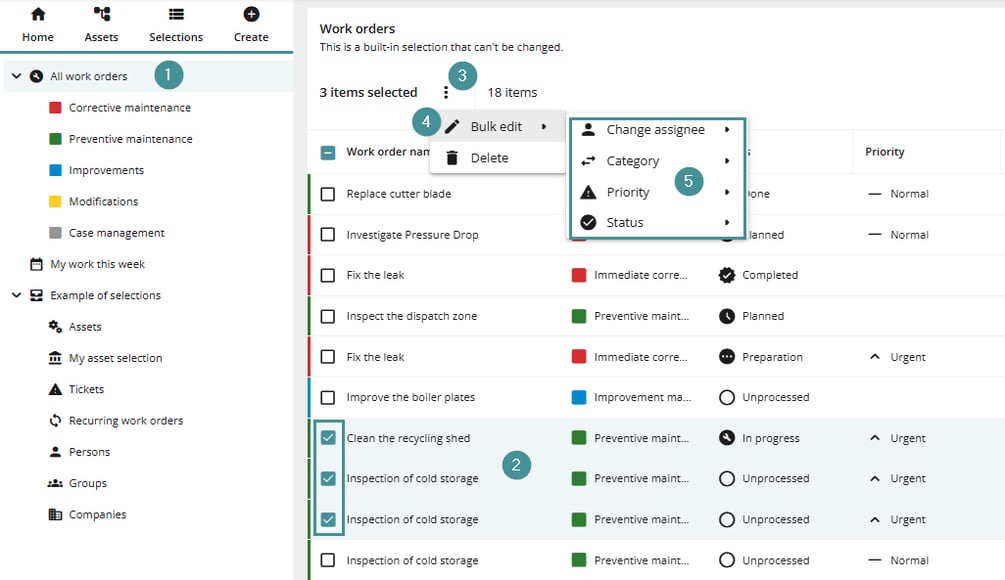1005x580 pixels.
Task: Choose Category in bulk edit submenu
Action: 657,161
